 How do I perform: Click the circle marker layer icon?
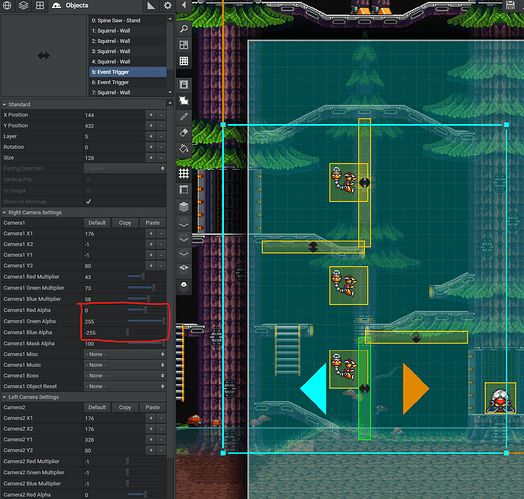184,285
